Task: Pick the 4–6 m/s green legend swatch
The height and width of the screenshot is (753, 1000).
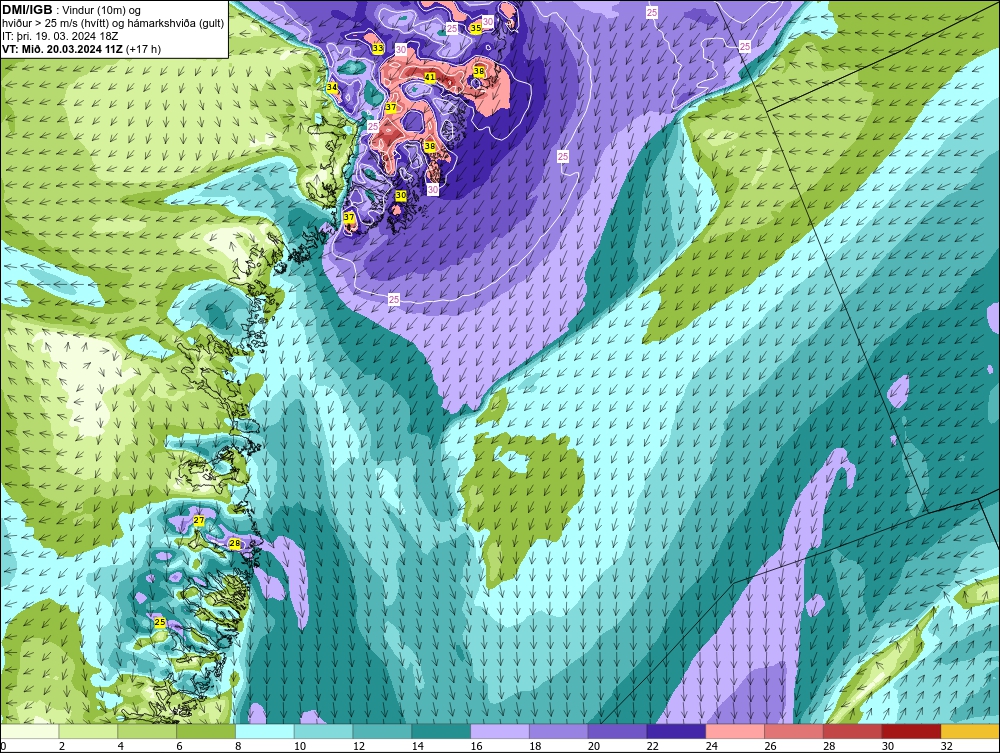Action: pos(147,731)
